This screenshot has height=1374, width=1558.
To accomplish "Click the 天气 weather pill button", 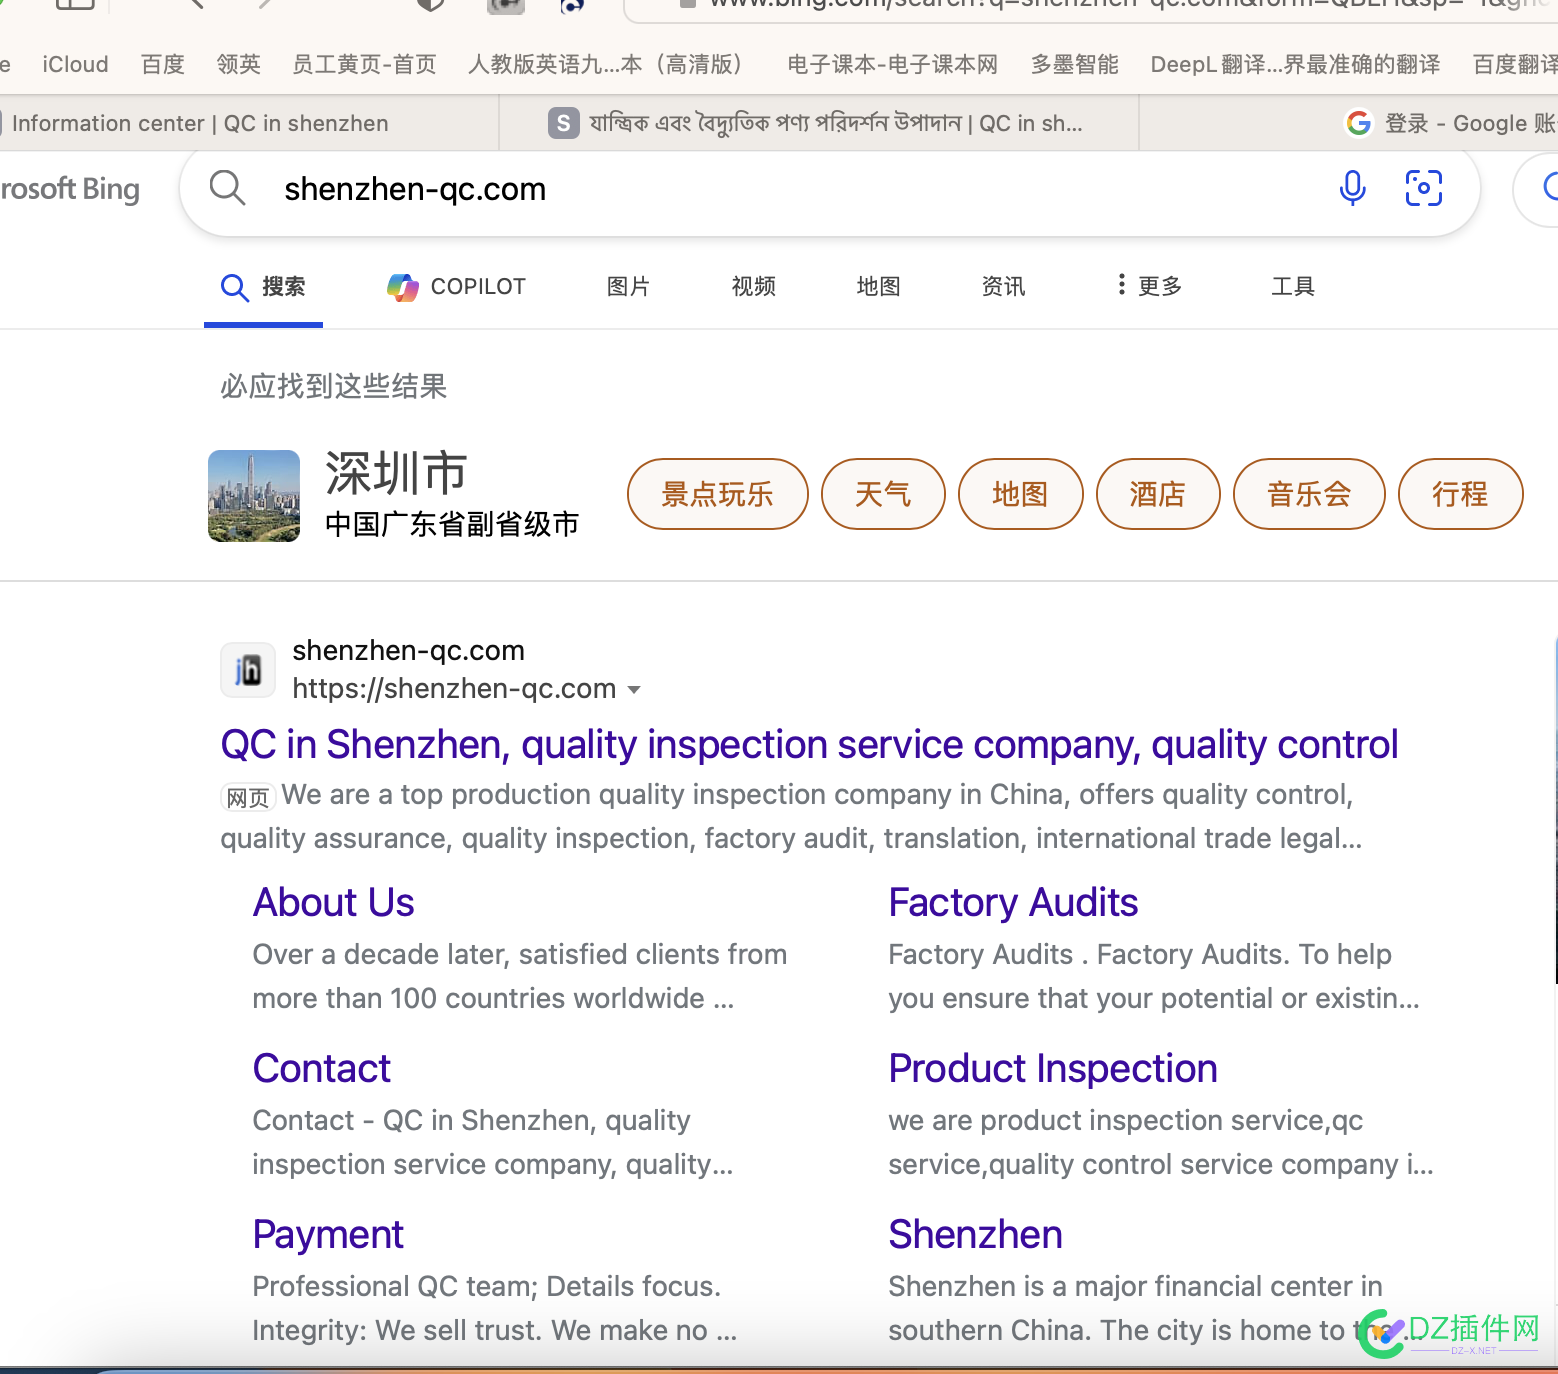I will click(883, 494).
